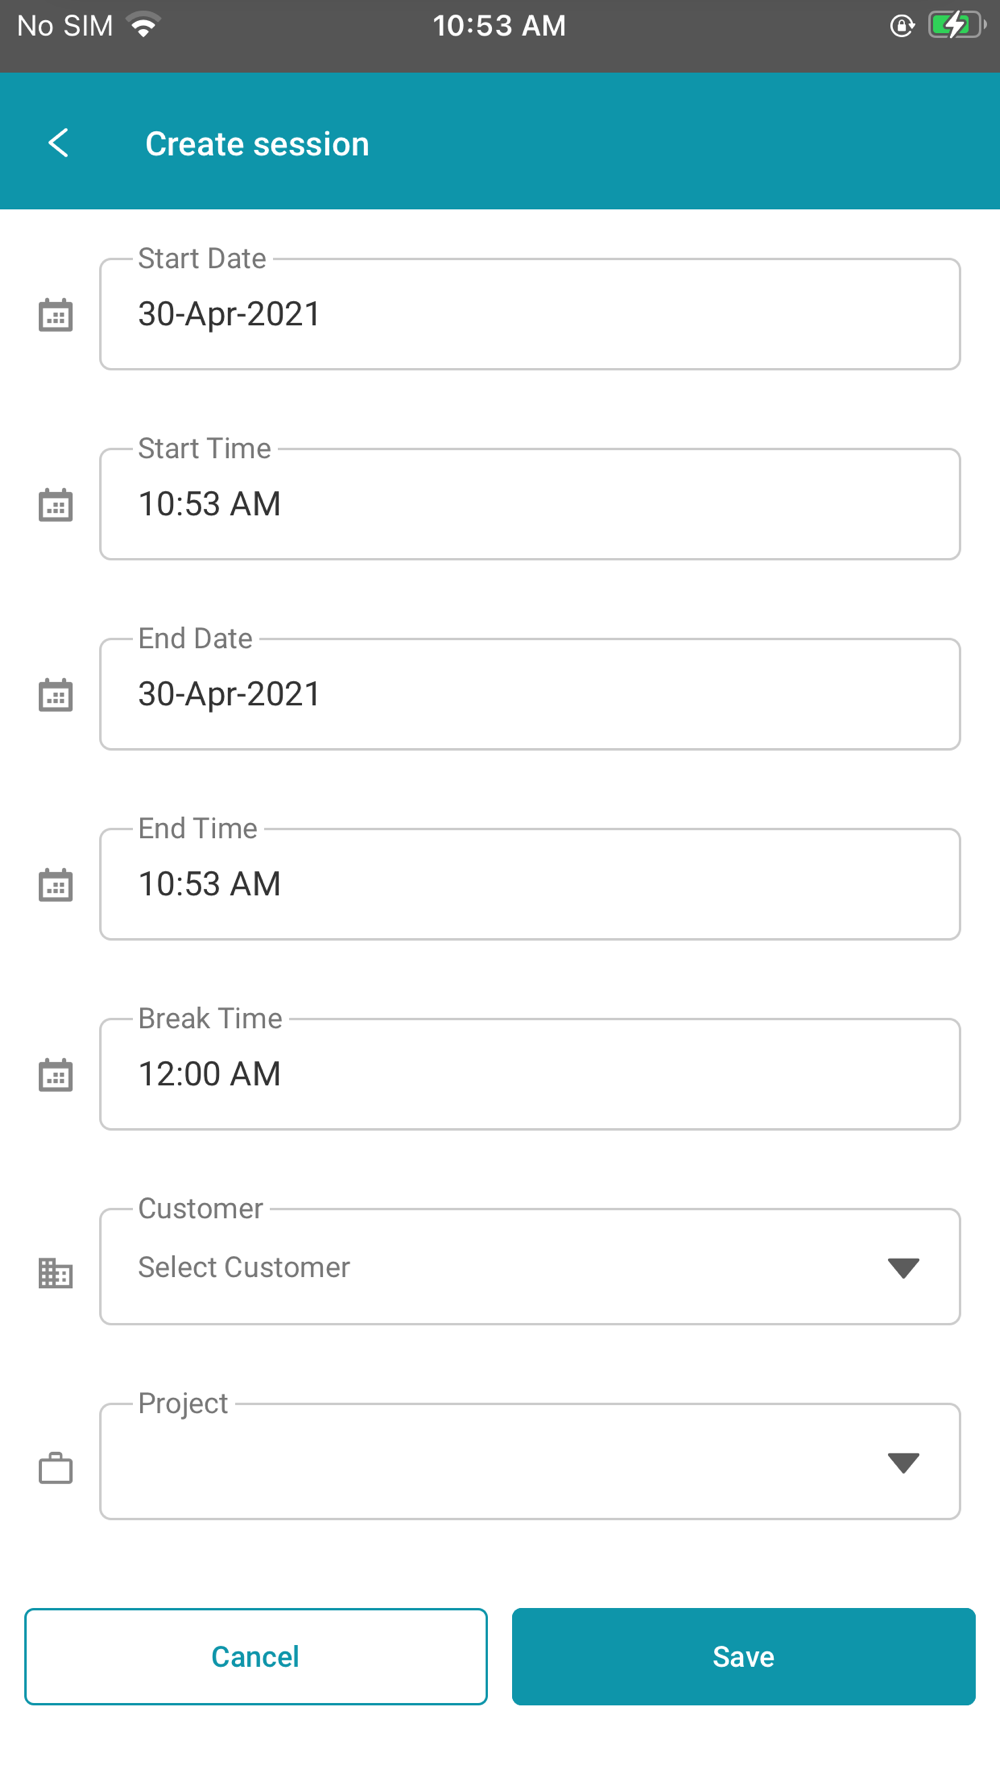Screen dimensions: 1000x1778
Task: Tap the back arrow in header
Action: coord(58,143)
